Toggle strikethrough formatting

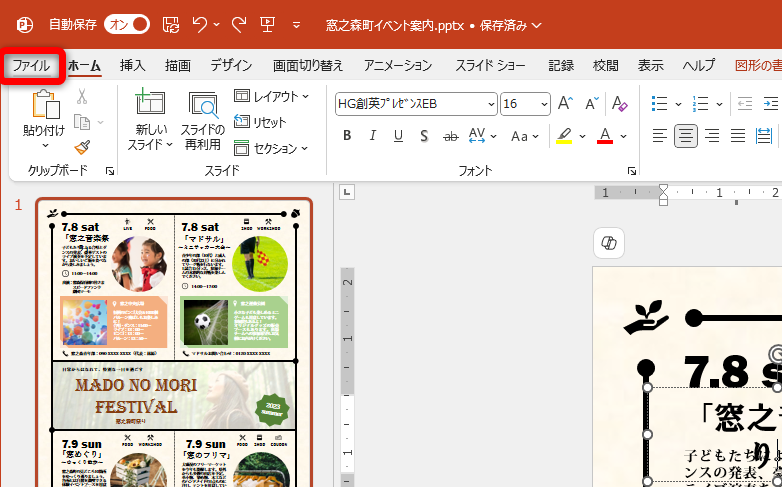tap(451, 136)
